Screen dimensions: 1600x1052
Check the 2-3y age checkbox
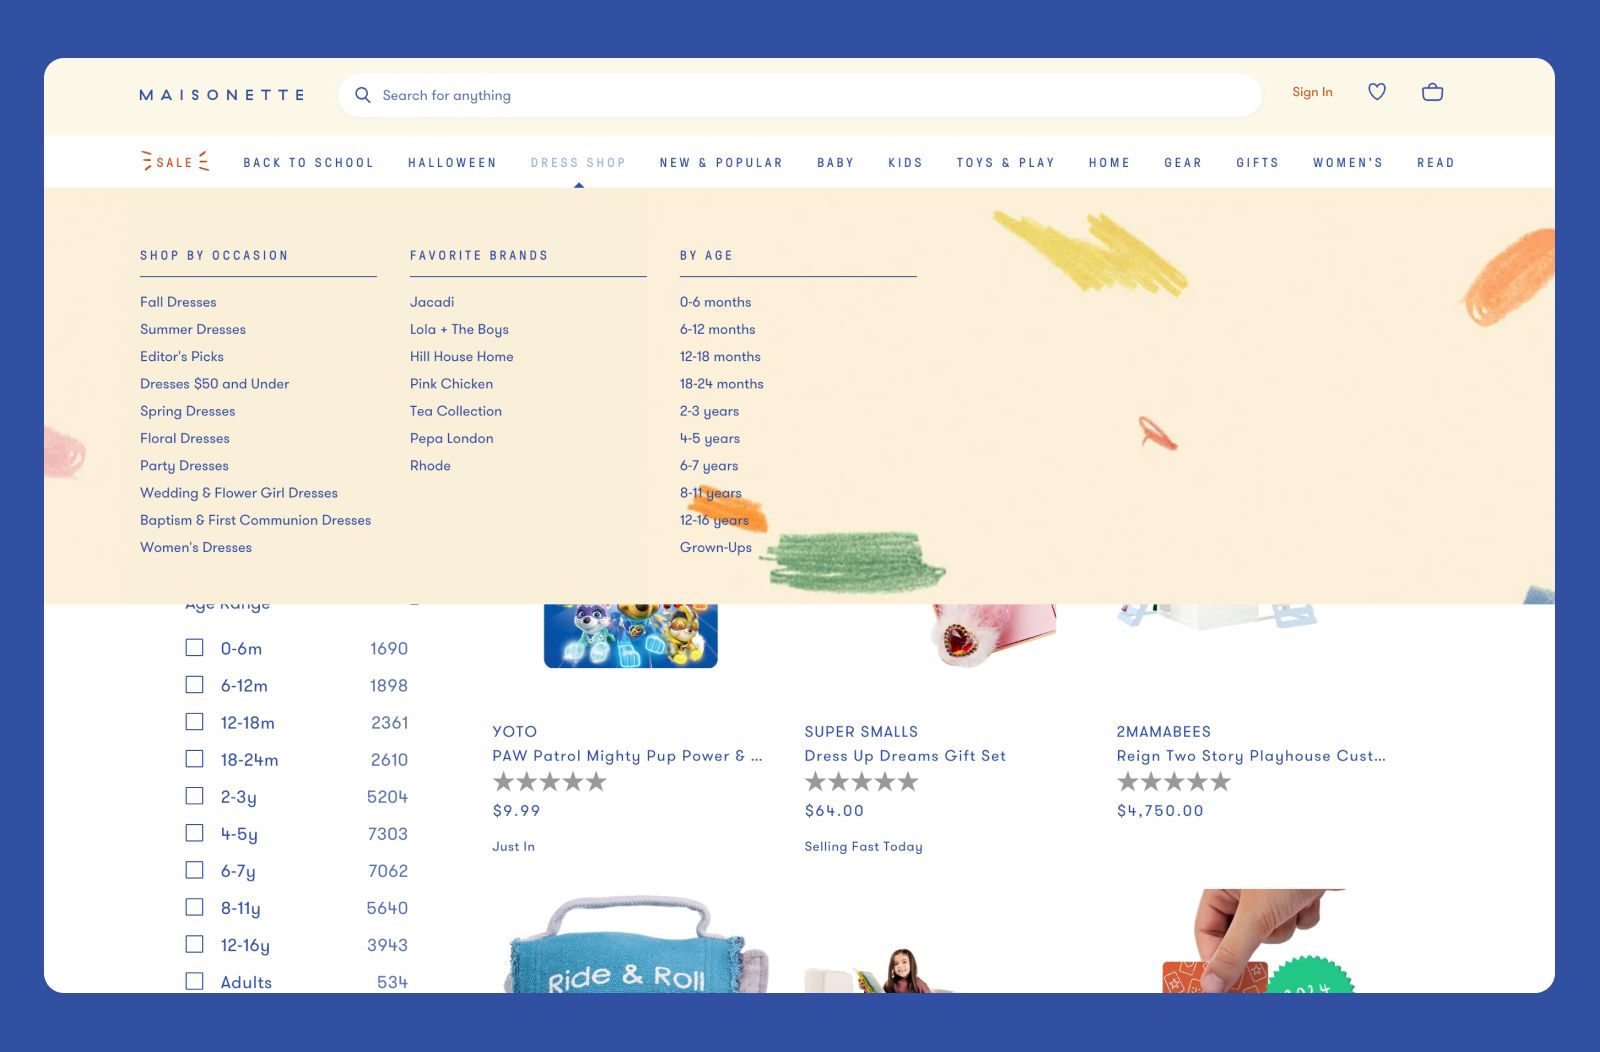click(194, 796)
